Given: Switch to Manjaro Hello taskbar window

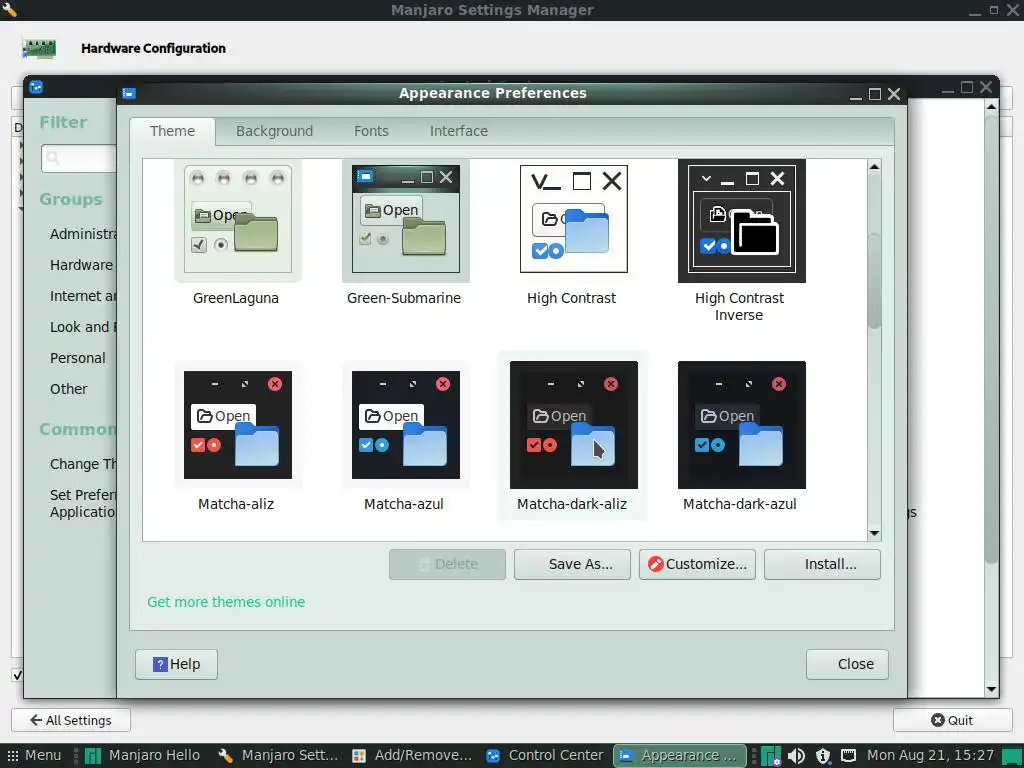Looking at the screenshot, I should (x=143, y=756).
